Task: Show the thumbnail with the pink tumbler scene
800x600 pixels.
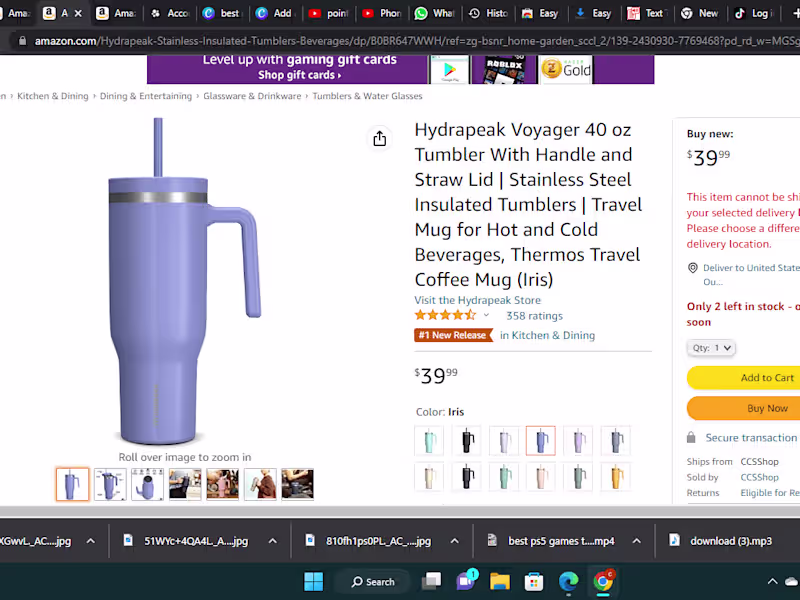Action: [222, 484]
